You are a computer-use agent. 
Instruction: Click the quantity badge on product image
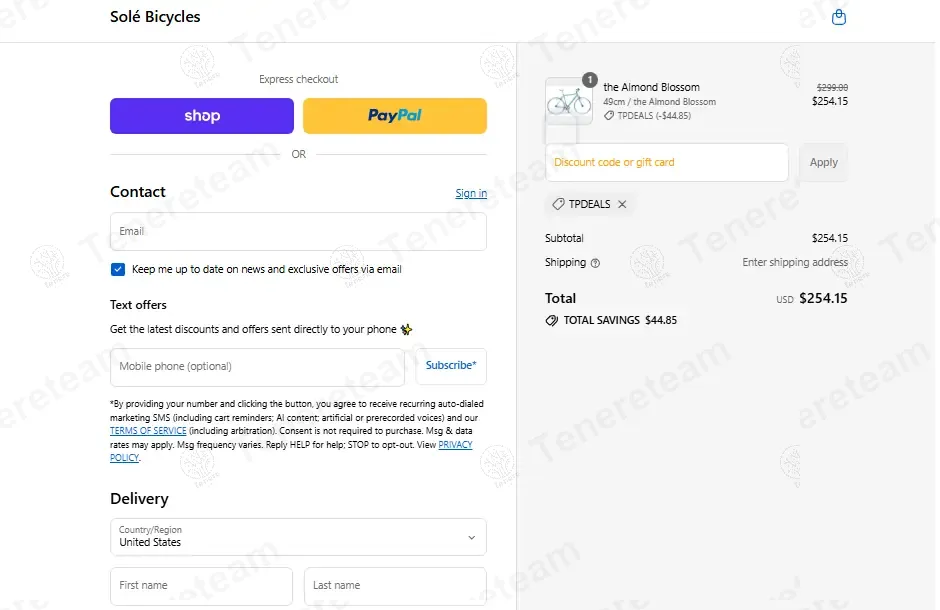click(589, 79)
